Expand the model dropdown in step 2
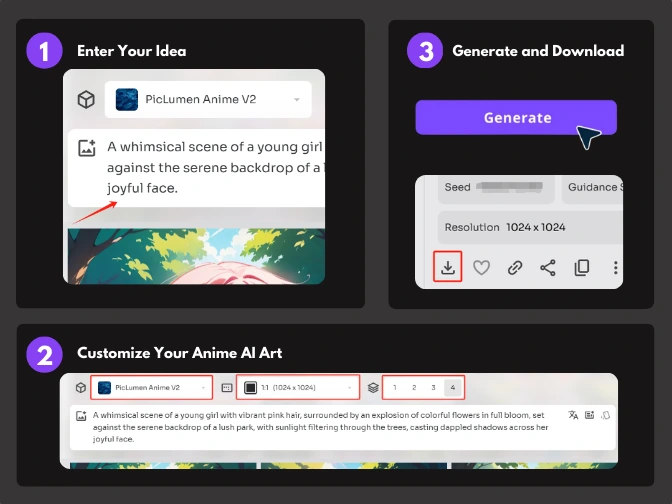The width and height of the screenshot is (672, 504). point(152,387)
